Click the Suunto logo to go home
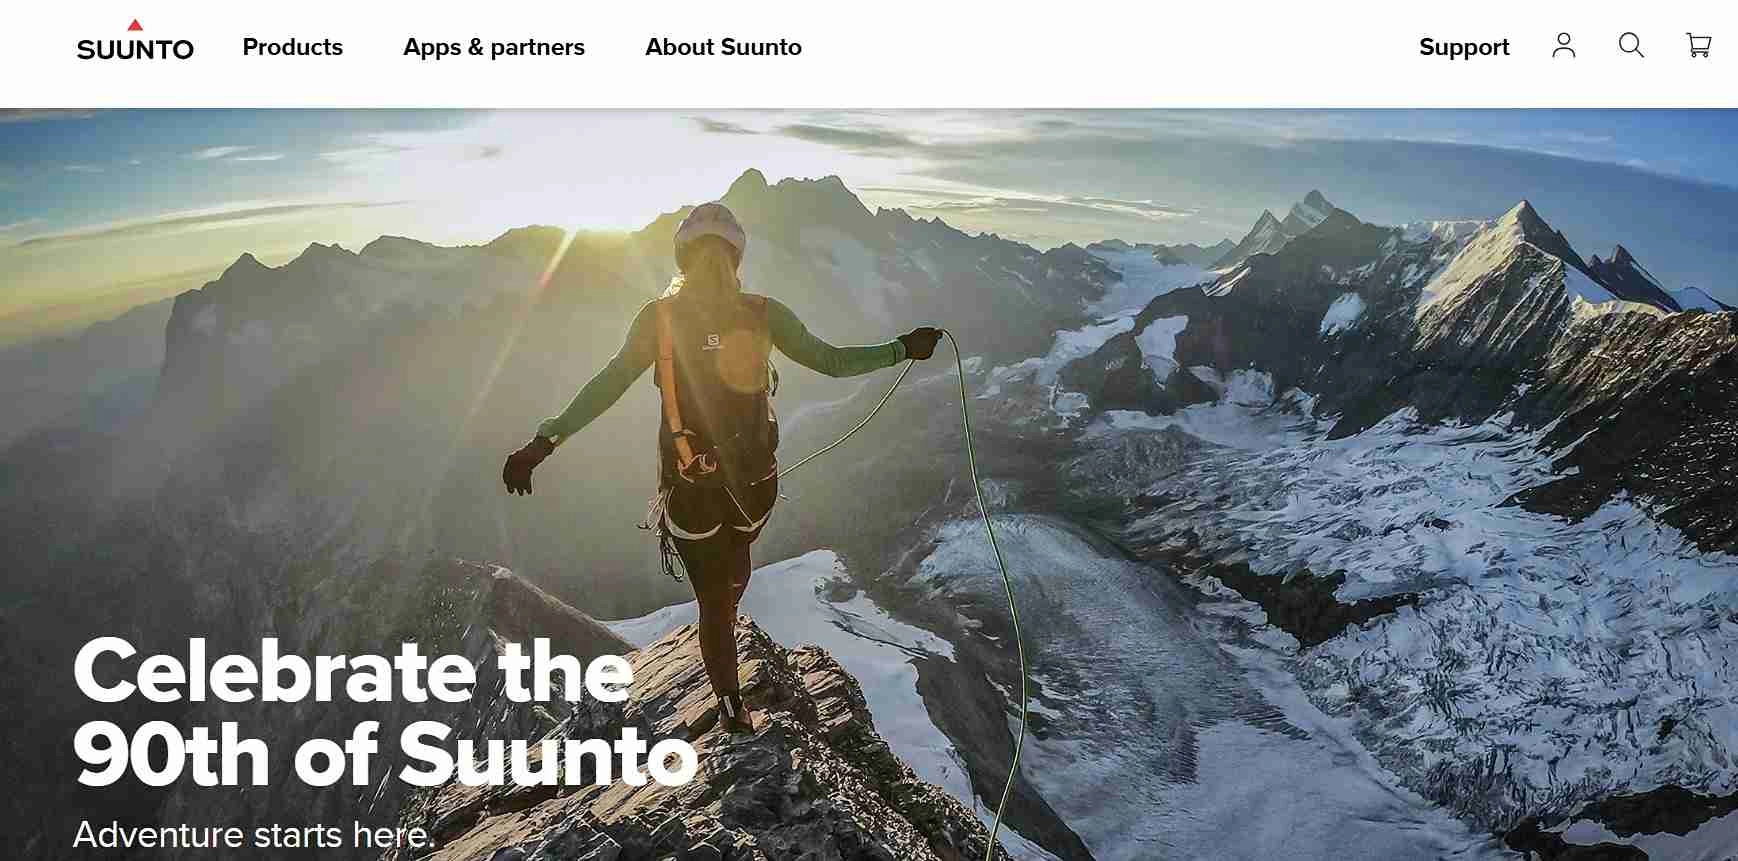This screenshot has height=861, width=1738. coord(135,40)
